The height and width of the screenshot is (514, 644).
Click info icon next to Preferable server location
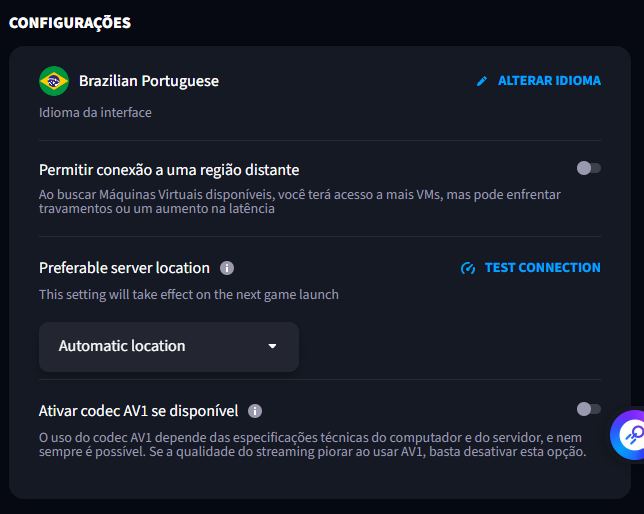pyautogui.click(x=227, y=268)
